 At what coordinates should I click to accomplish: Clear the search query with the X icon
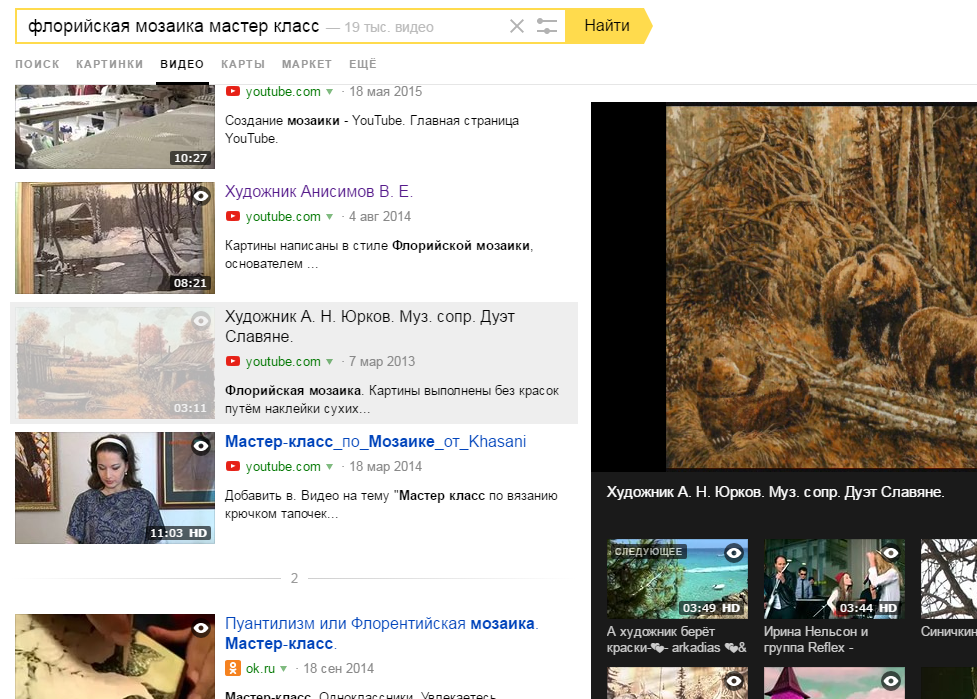click(516, 26)
